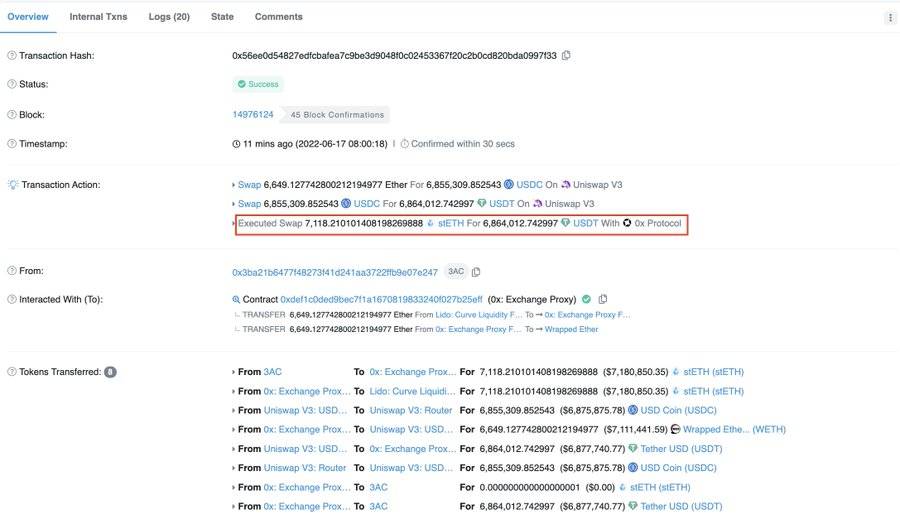Copy the From address to clipboard
The width and height of the screenshot is (900, 529).
476,272
